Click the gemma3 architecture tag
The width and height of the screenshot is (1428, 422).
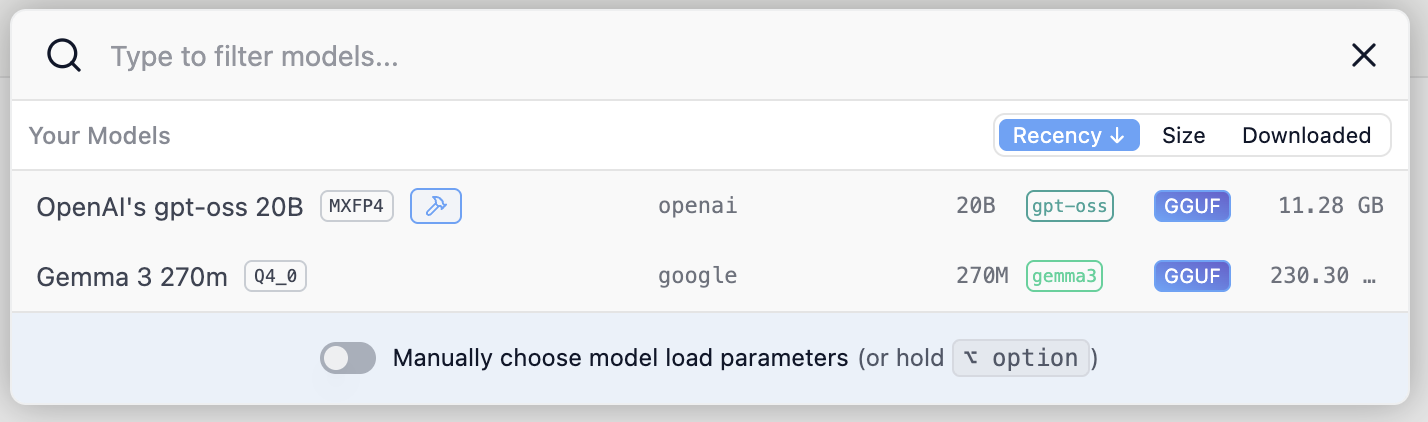1064,276
